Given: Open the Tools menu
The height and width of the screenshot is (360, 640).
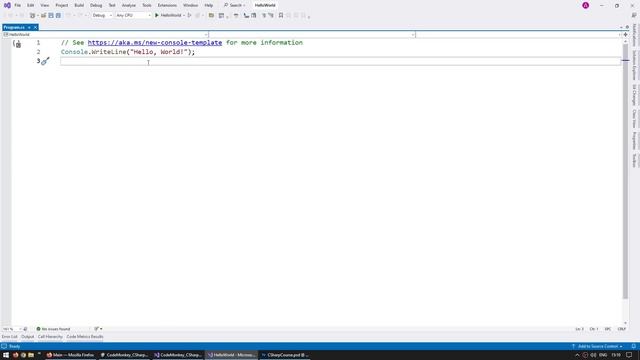Looking at the screenshot, I should pos(147,5).
